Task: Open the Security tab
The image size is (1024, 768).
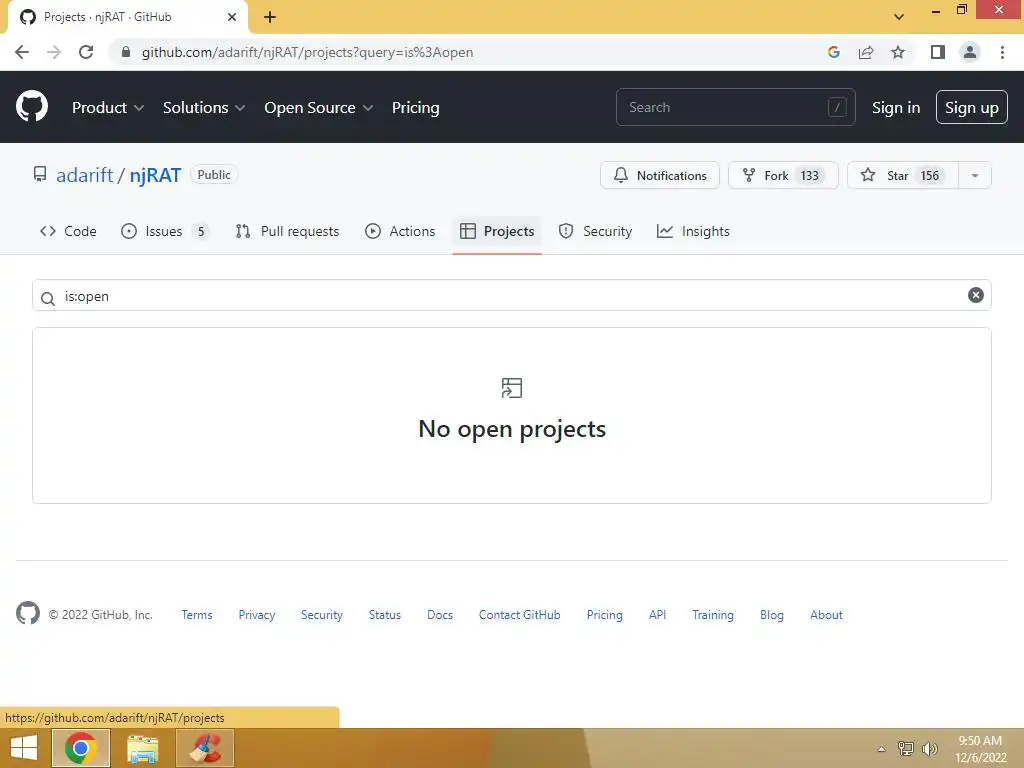Action: tap(595, 231)
